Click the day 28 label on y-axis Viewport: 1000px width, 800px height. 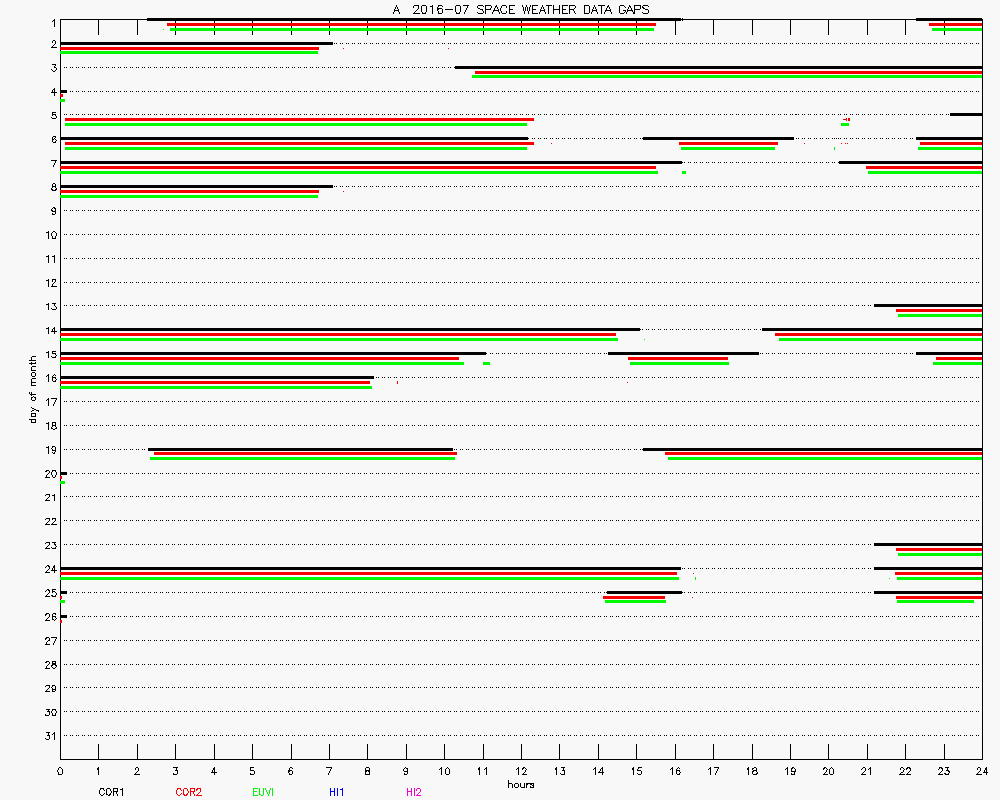[x=49, y=664]
